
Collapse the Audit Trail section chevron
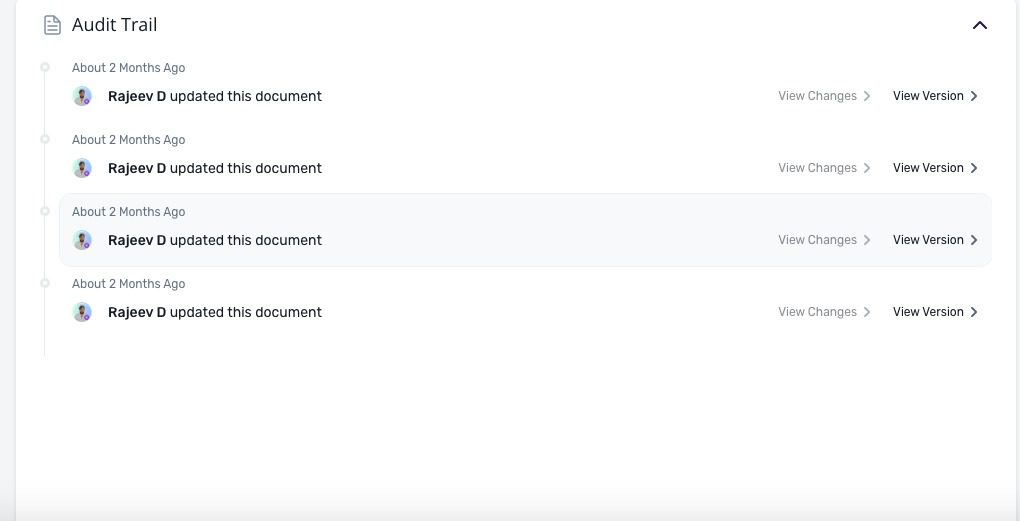[980, 25]
